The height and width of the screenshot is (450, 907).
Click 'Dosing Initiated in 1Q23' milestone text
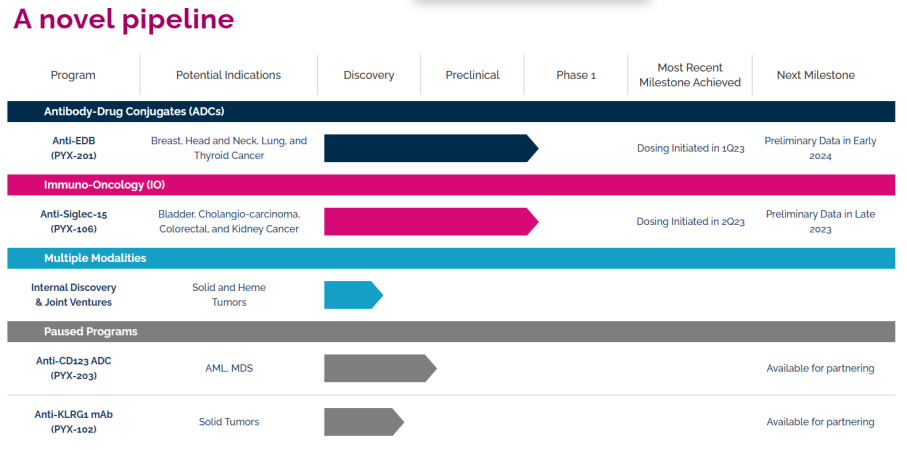(x=690, y=148)
